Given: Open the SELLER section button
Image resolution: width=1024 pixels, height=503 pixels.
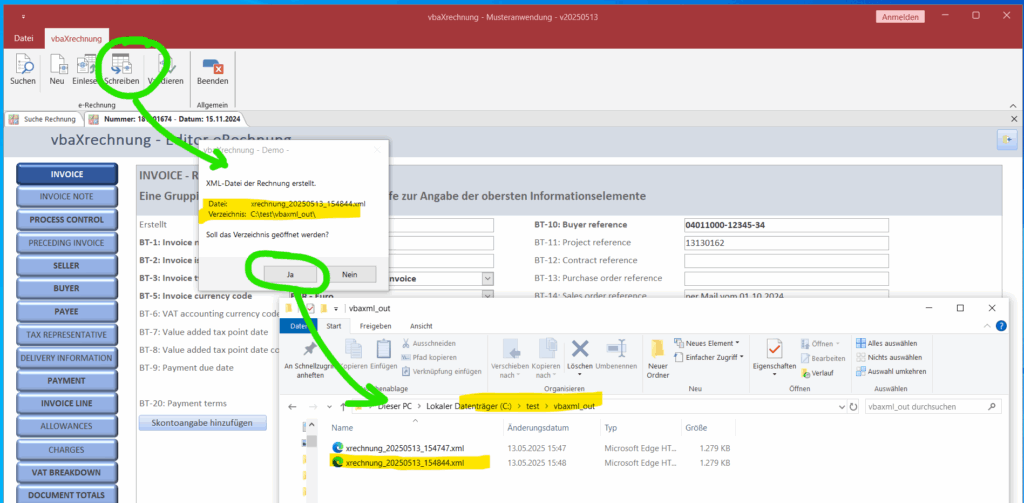Looking at the screenshot, I should (67, 266).
